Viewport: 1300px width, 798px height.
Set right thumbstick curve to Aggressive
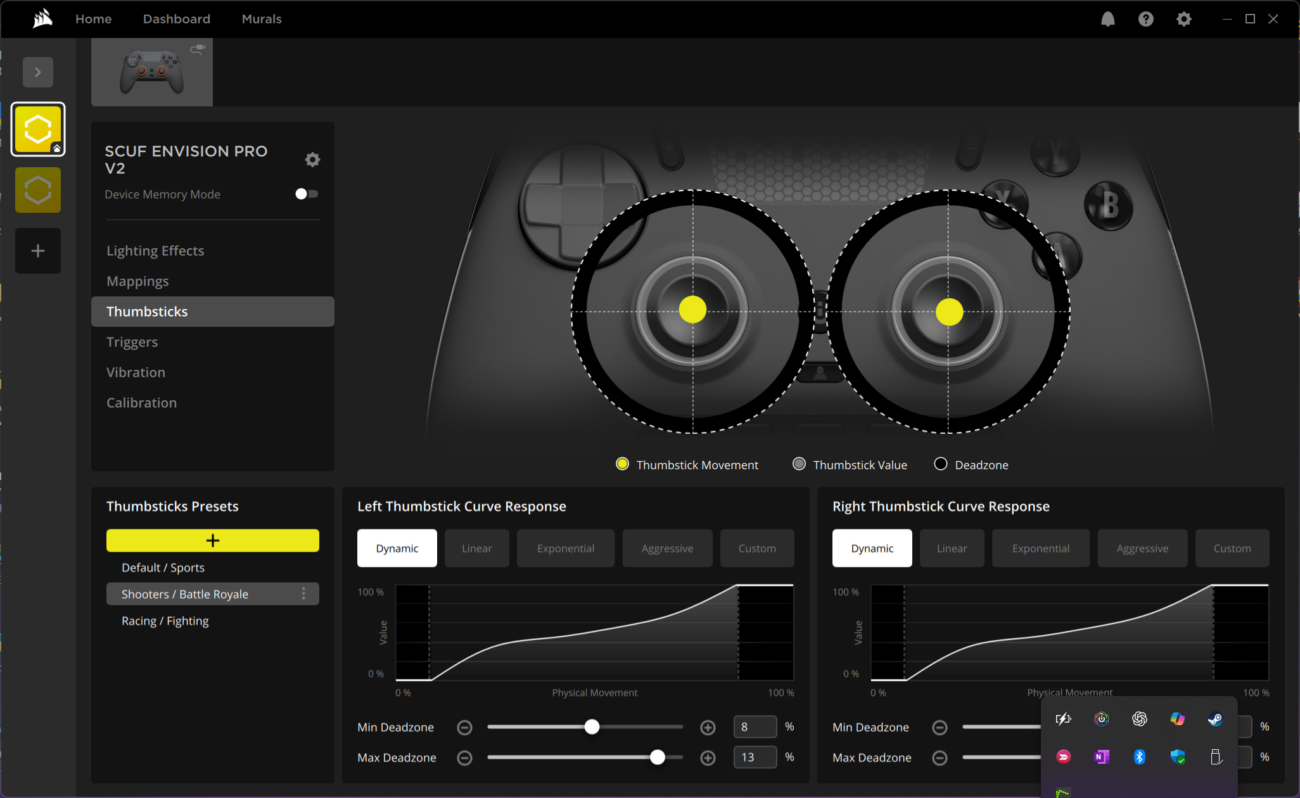coord(1142,548)
